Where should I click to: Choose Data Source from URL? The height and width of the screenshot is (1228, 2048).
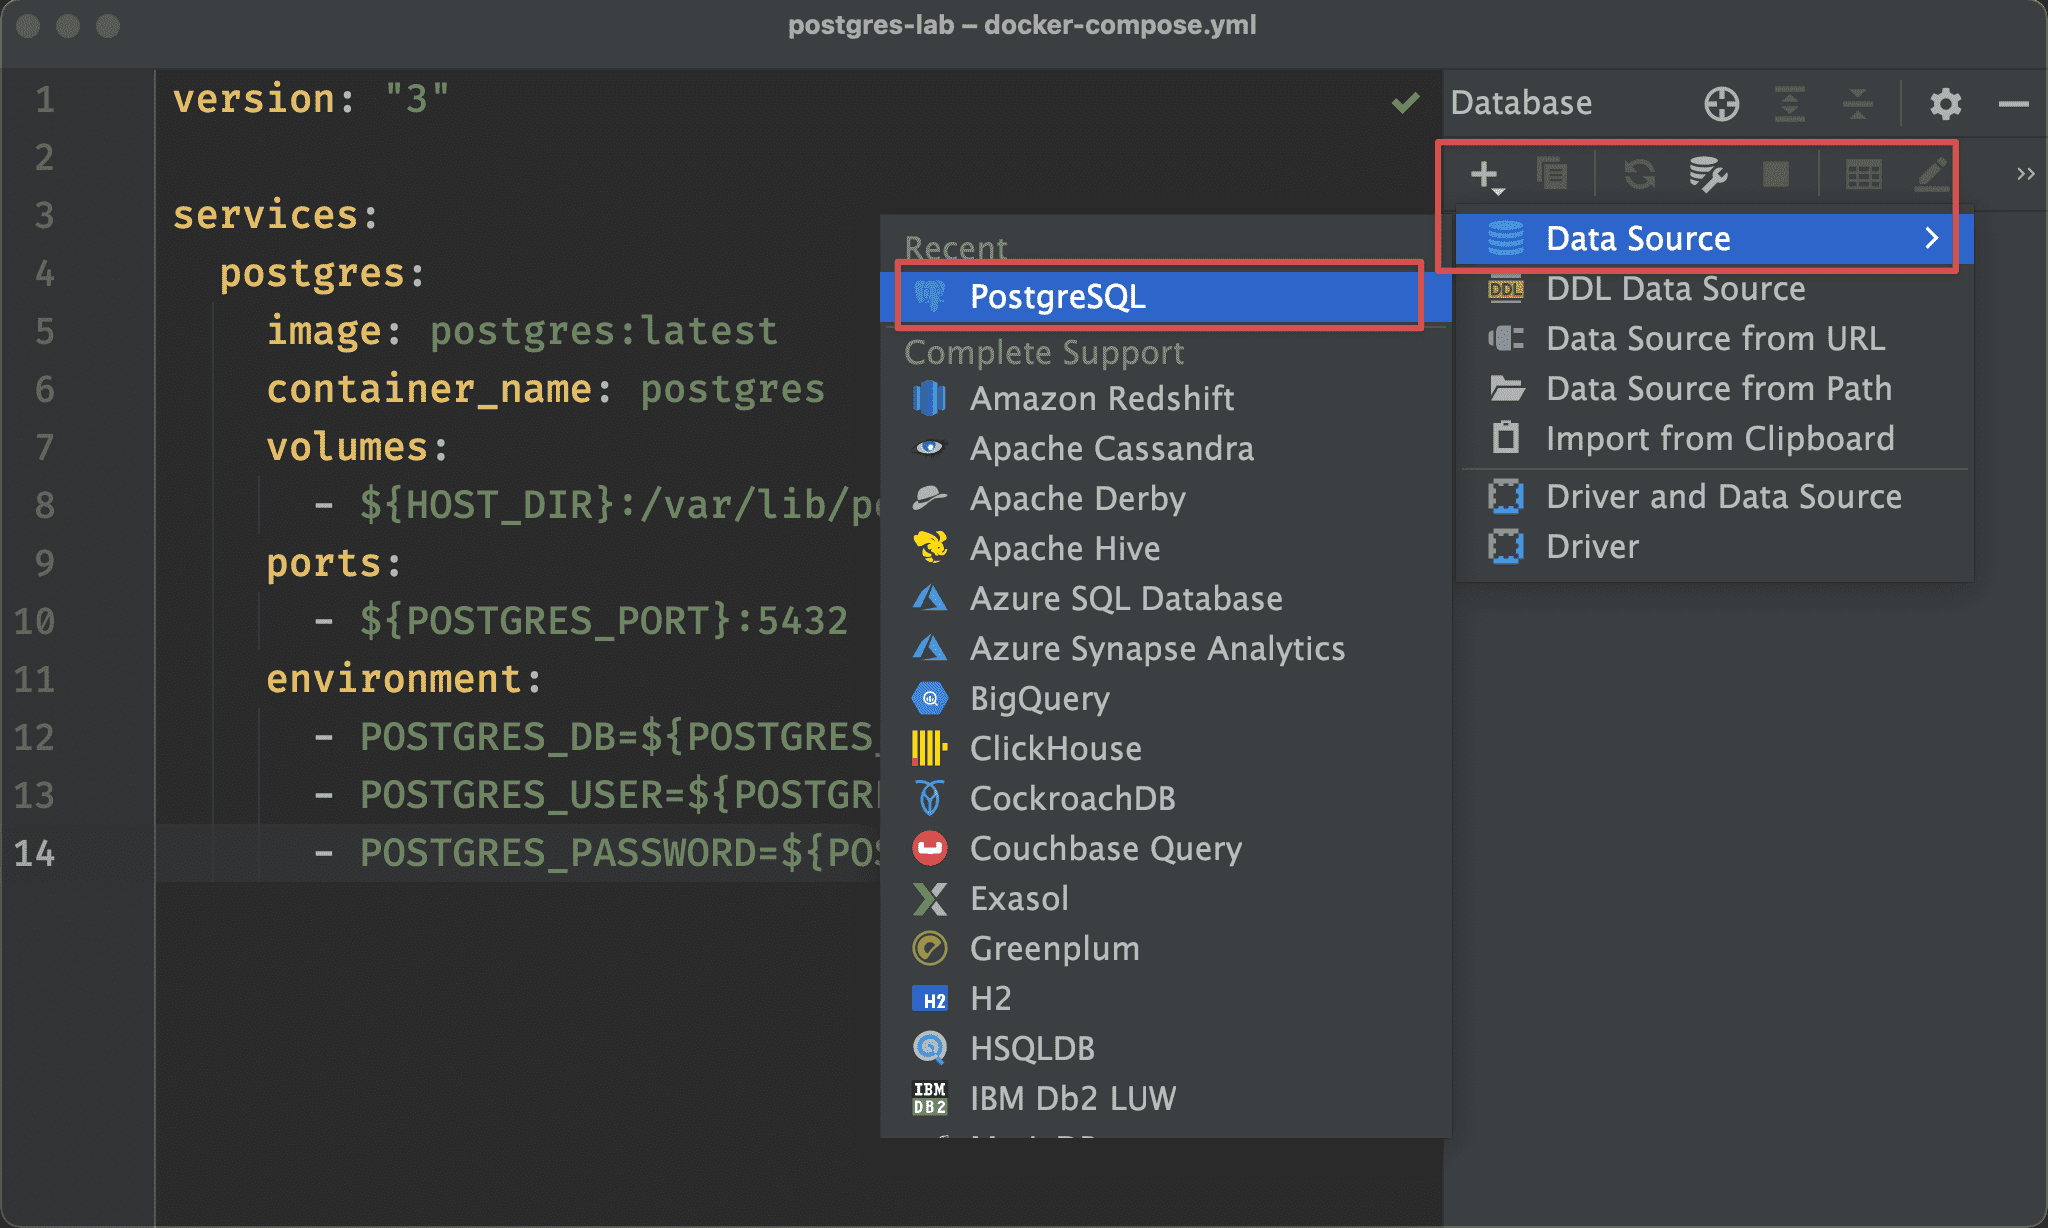1714,339
